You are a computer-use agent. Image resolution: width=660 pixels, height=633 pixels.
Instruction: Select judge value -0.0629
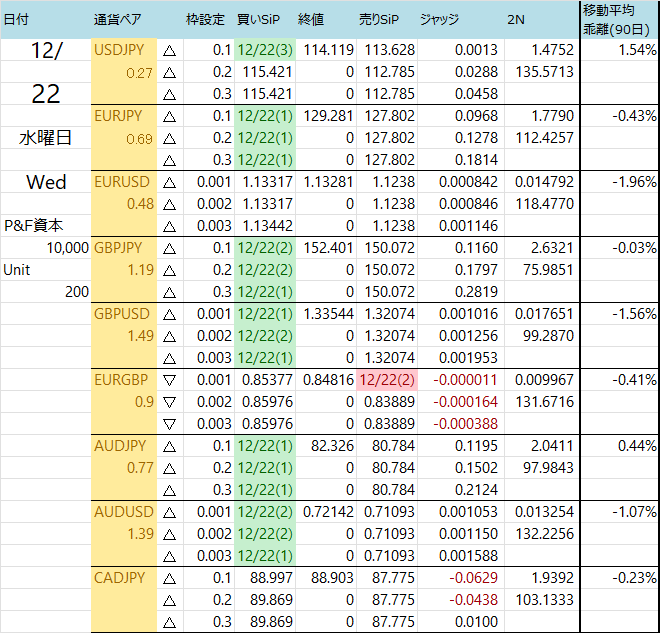[473, 577]
